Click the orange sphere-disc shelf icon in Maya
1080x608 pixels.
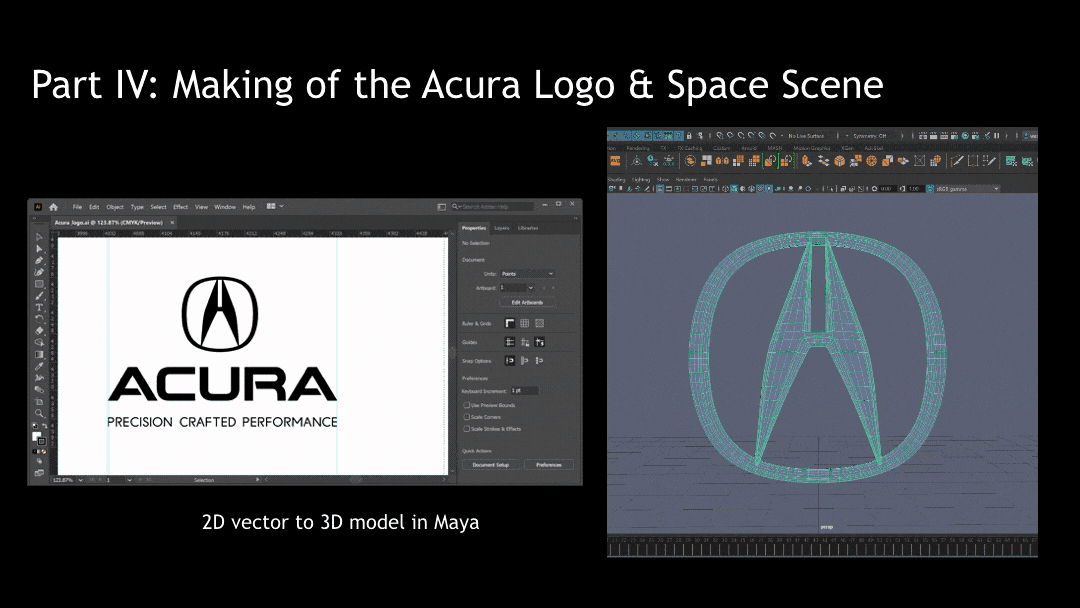[x=871, y=160]
